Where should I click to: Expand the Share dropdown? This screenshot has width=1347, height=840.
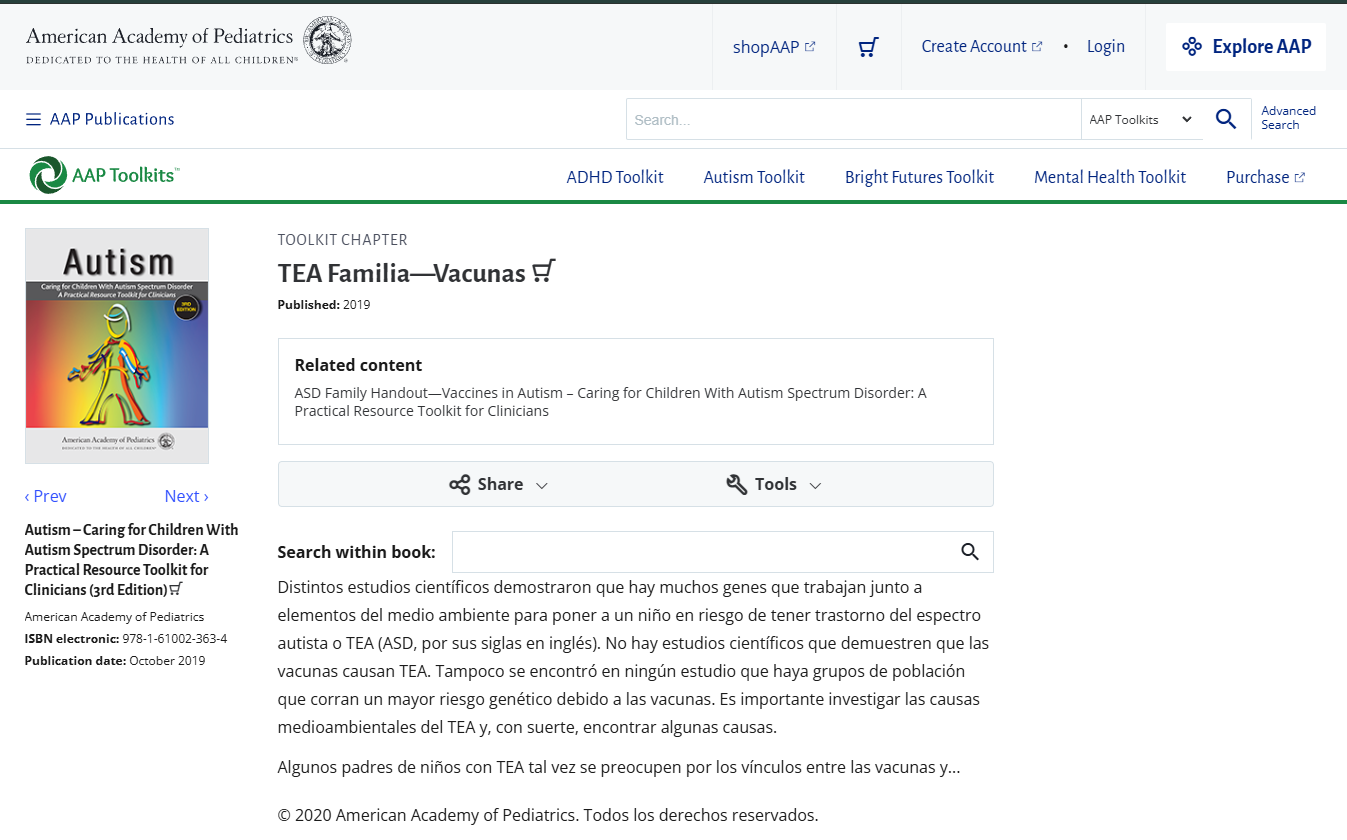pyautogui.click(x=498, y=484)
